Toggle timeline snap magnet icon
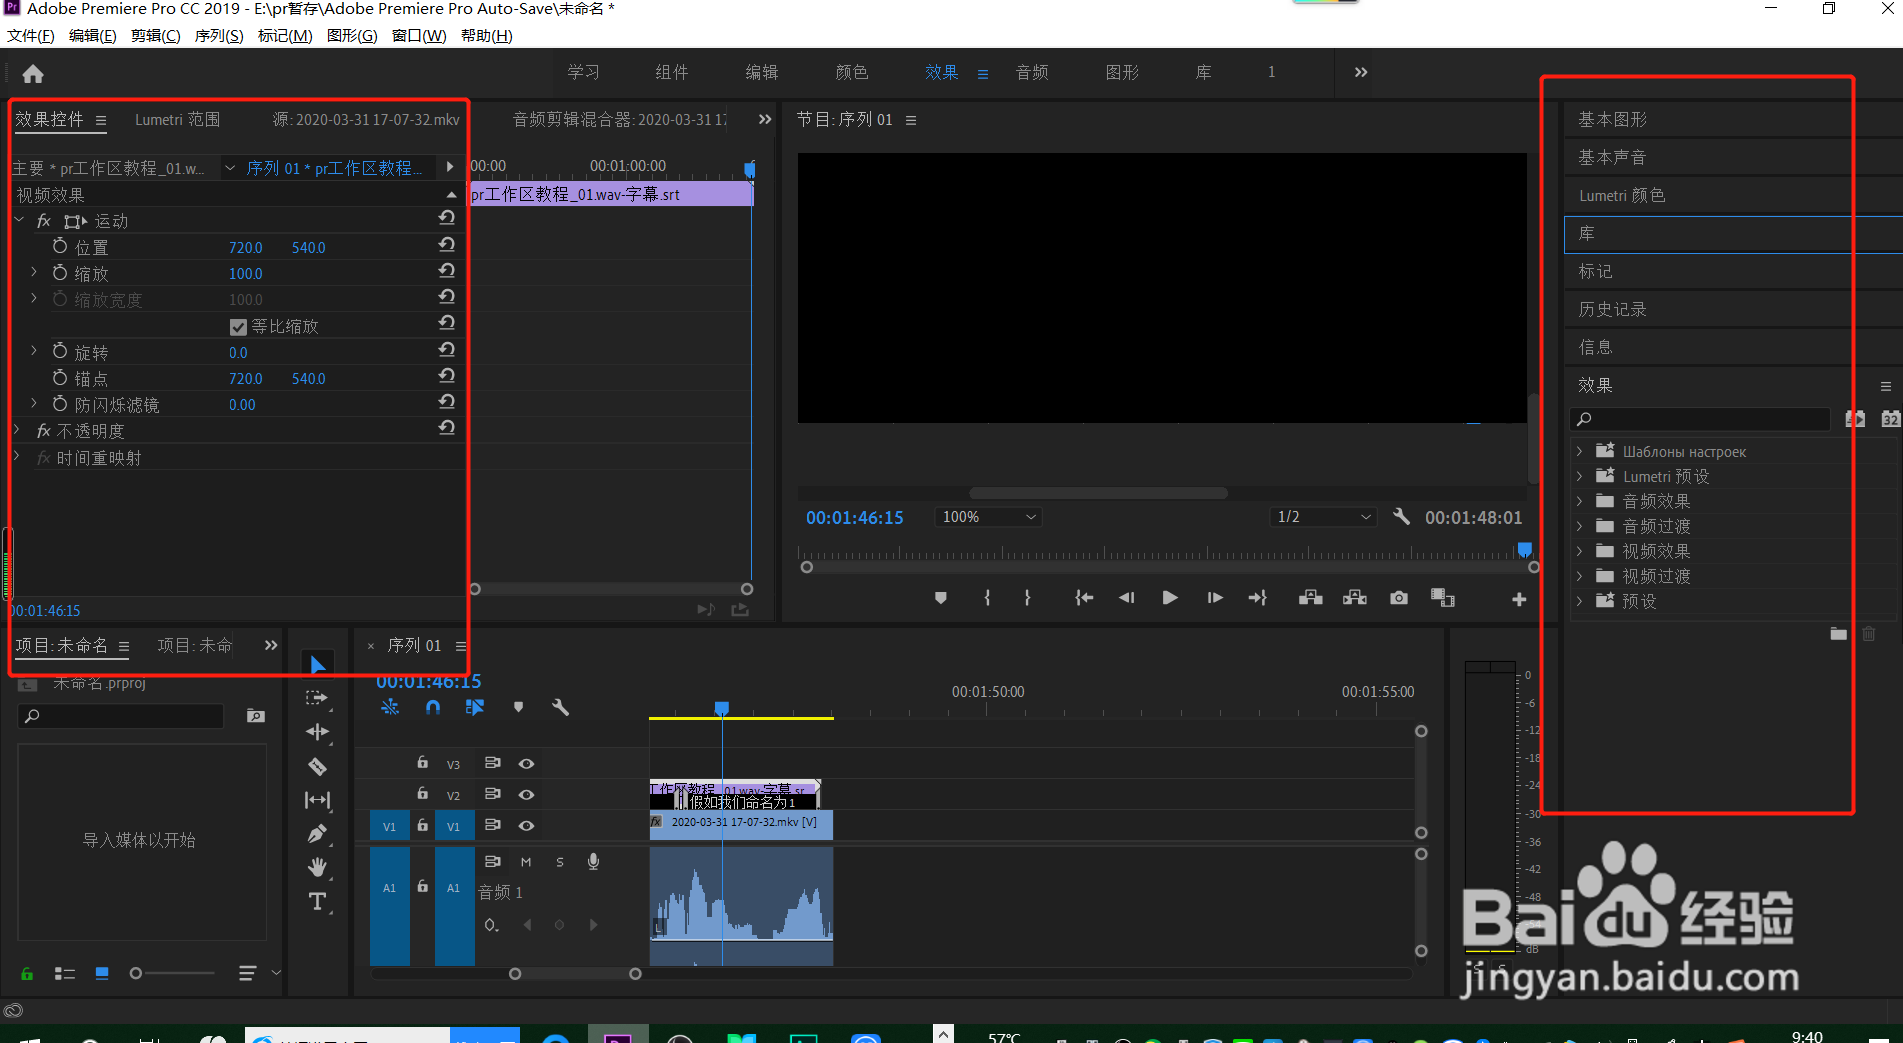The image size is (1903, 1043). [432, 707]
